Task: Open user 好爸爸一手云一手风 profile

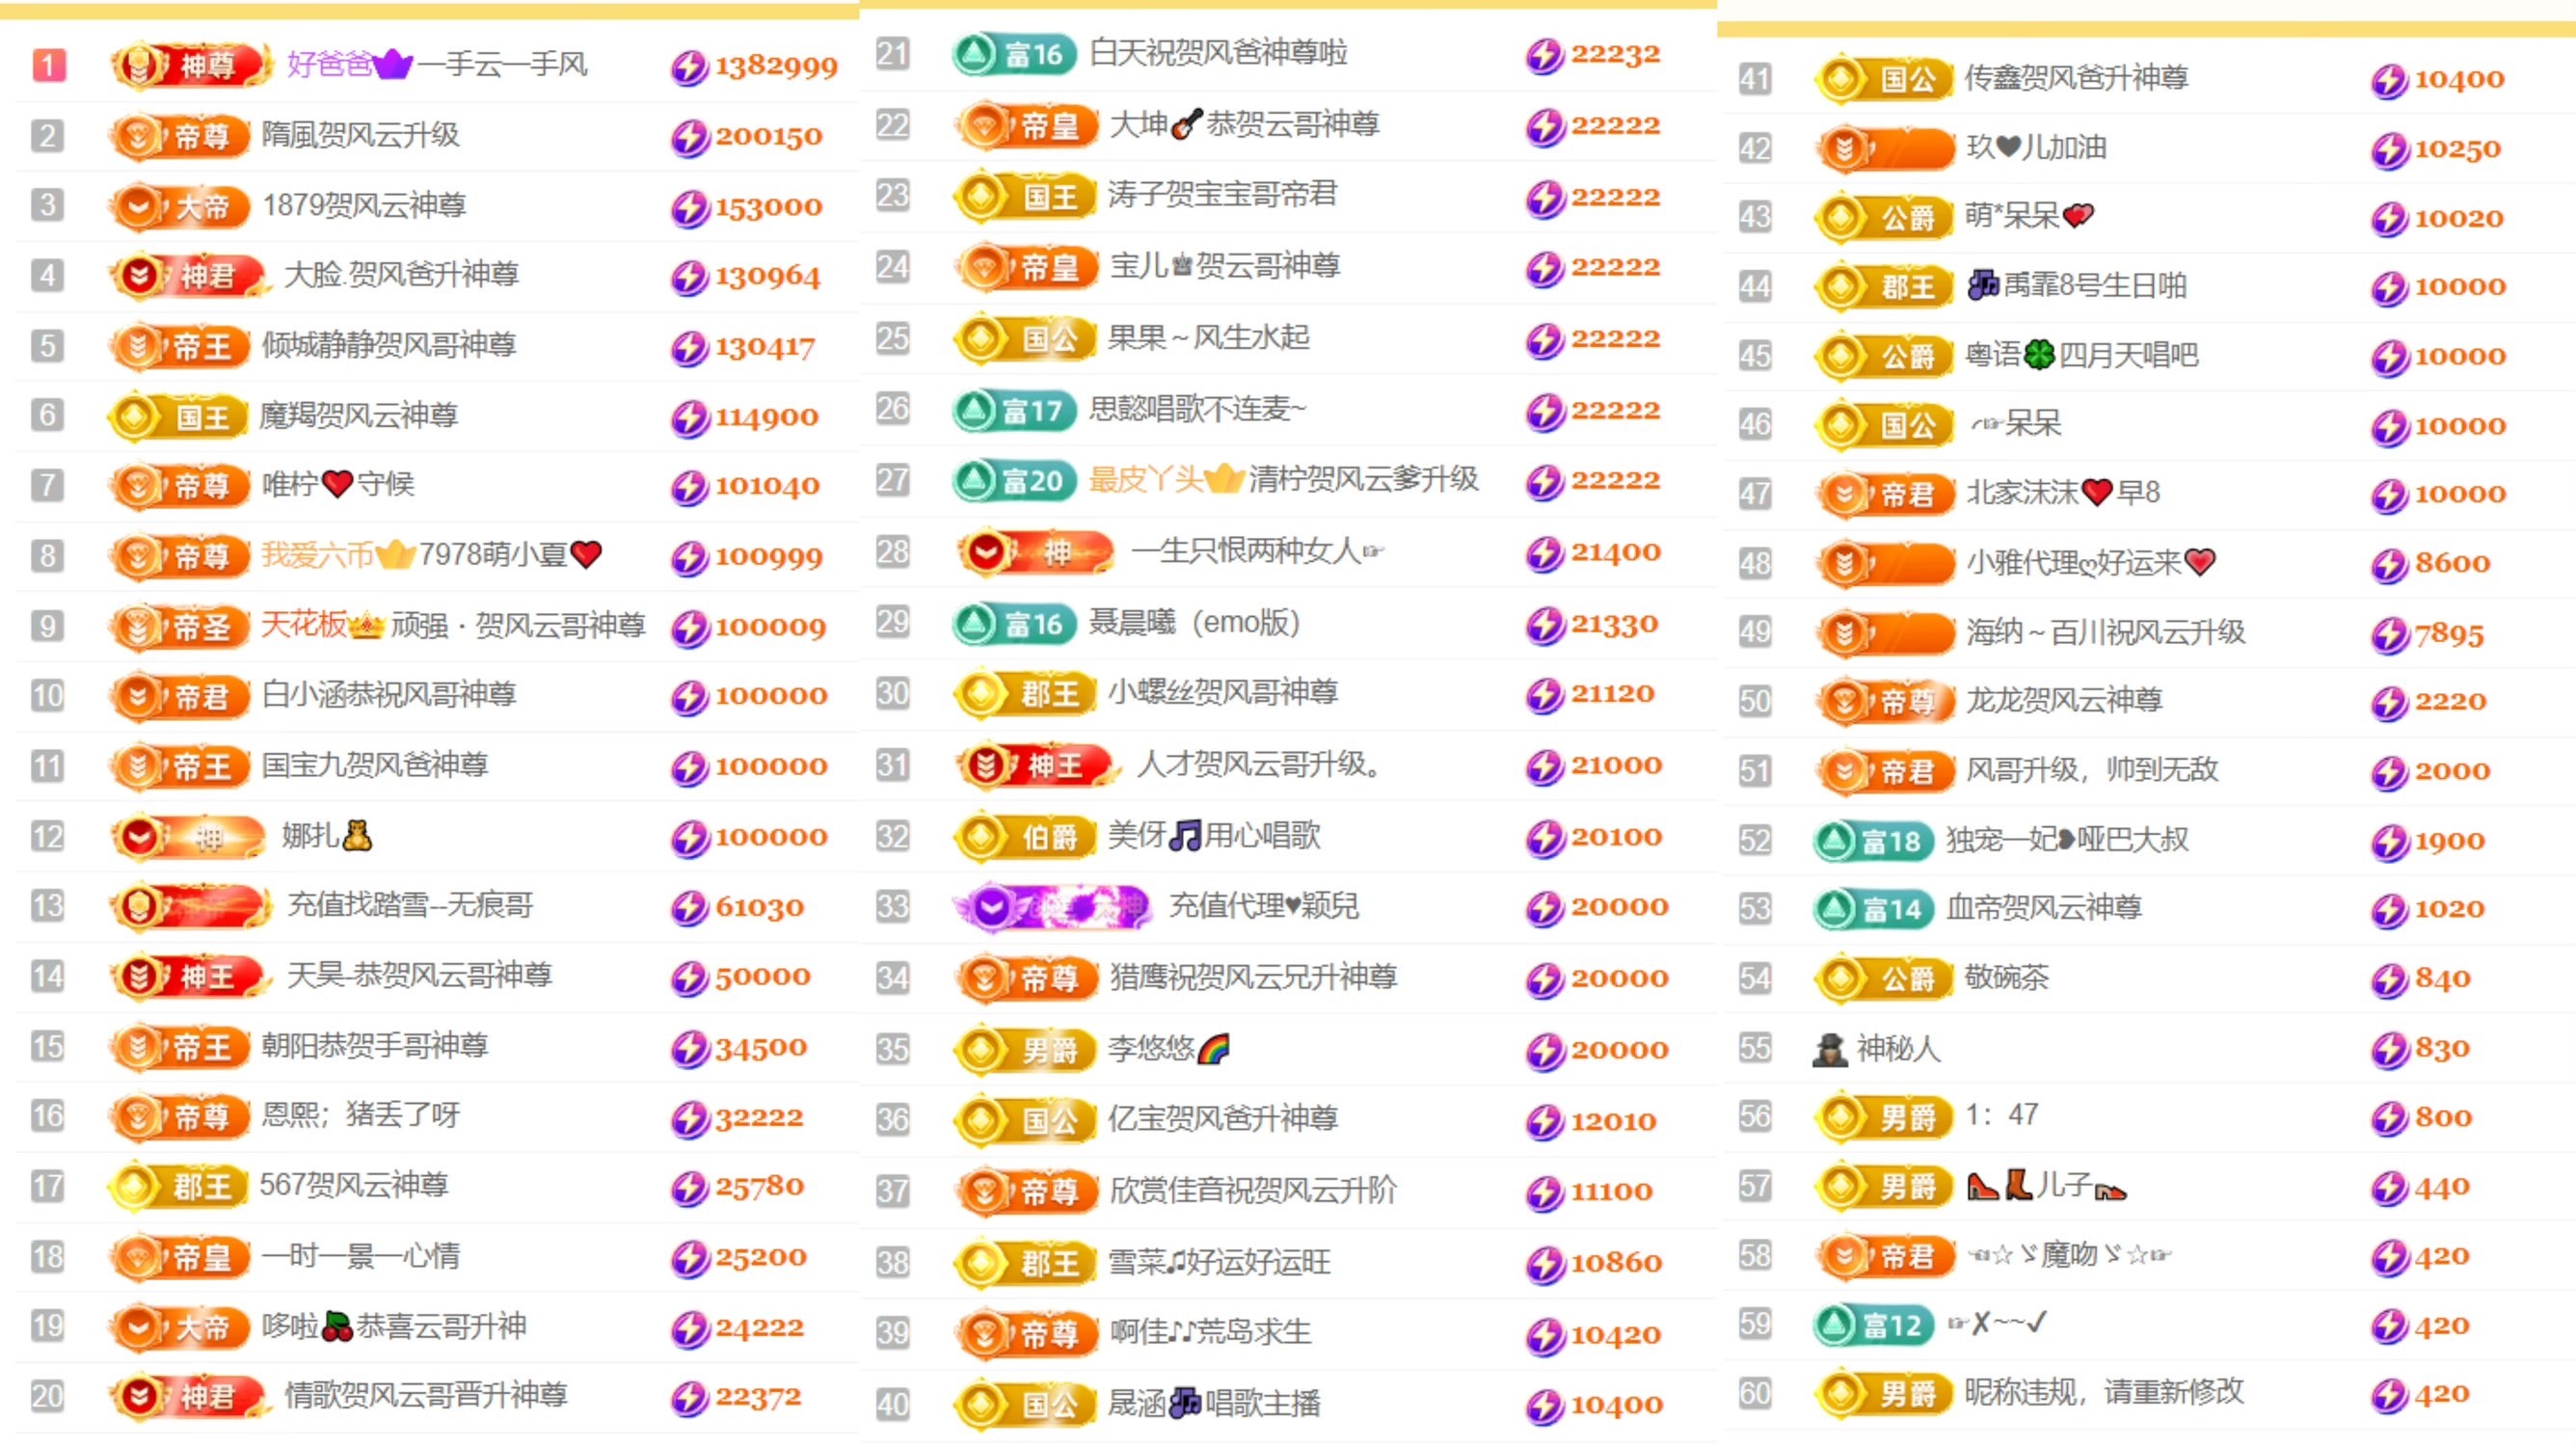Action: [437, 65]
